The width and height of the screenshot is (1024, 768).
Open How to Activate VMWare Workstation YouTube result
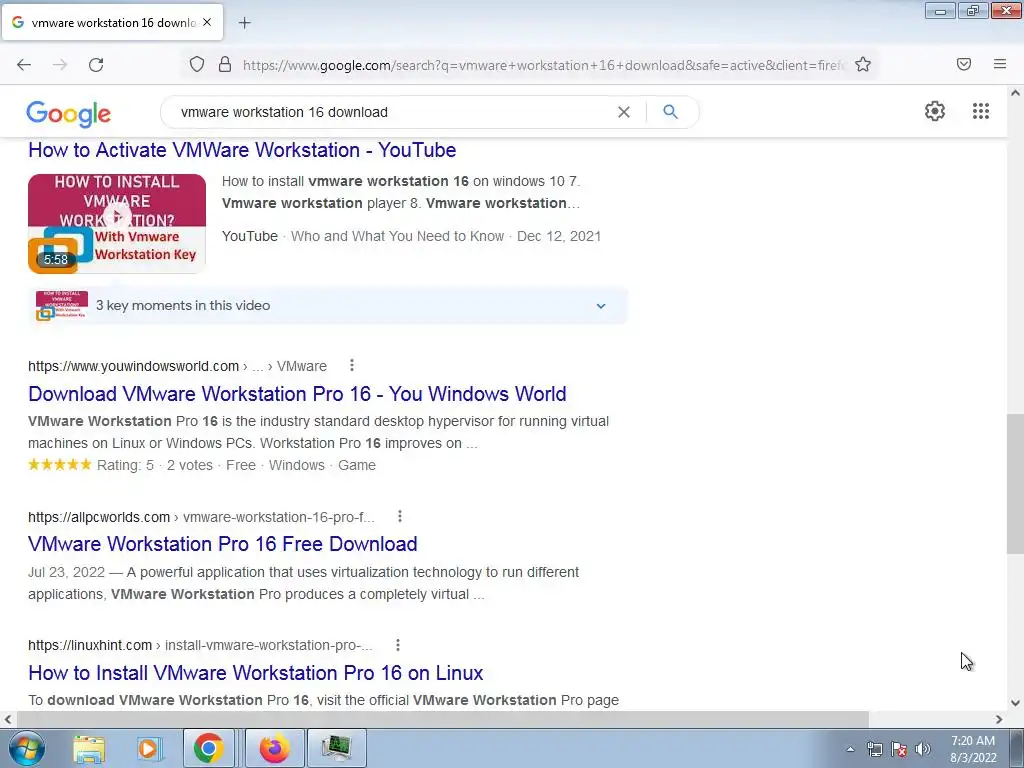click(x=242, y=150)
